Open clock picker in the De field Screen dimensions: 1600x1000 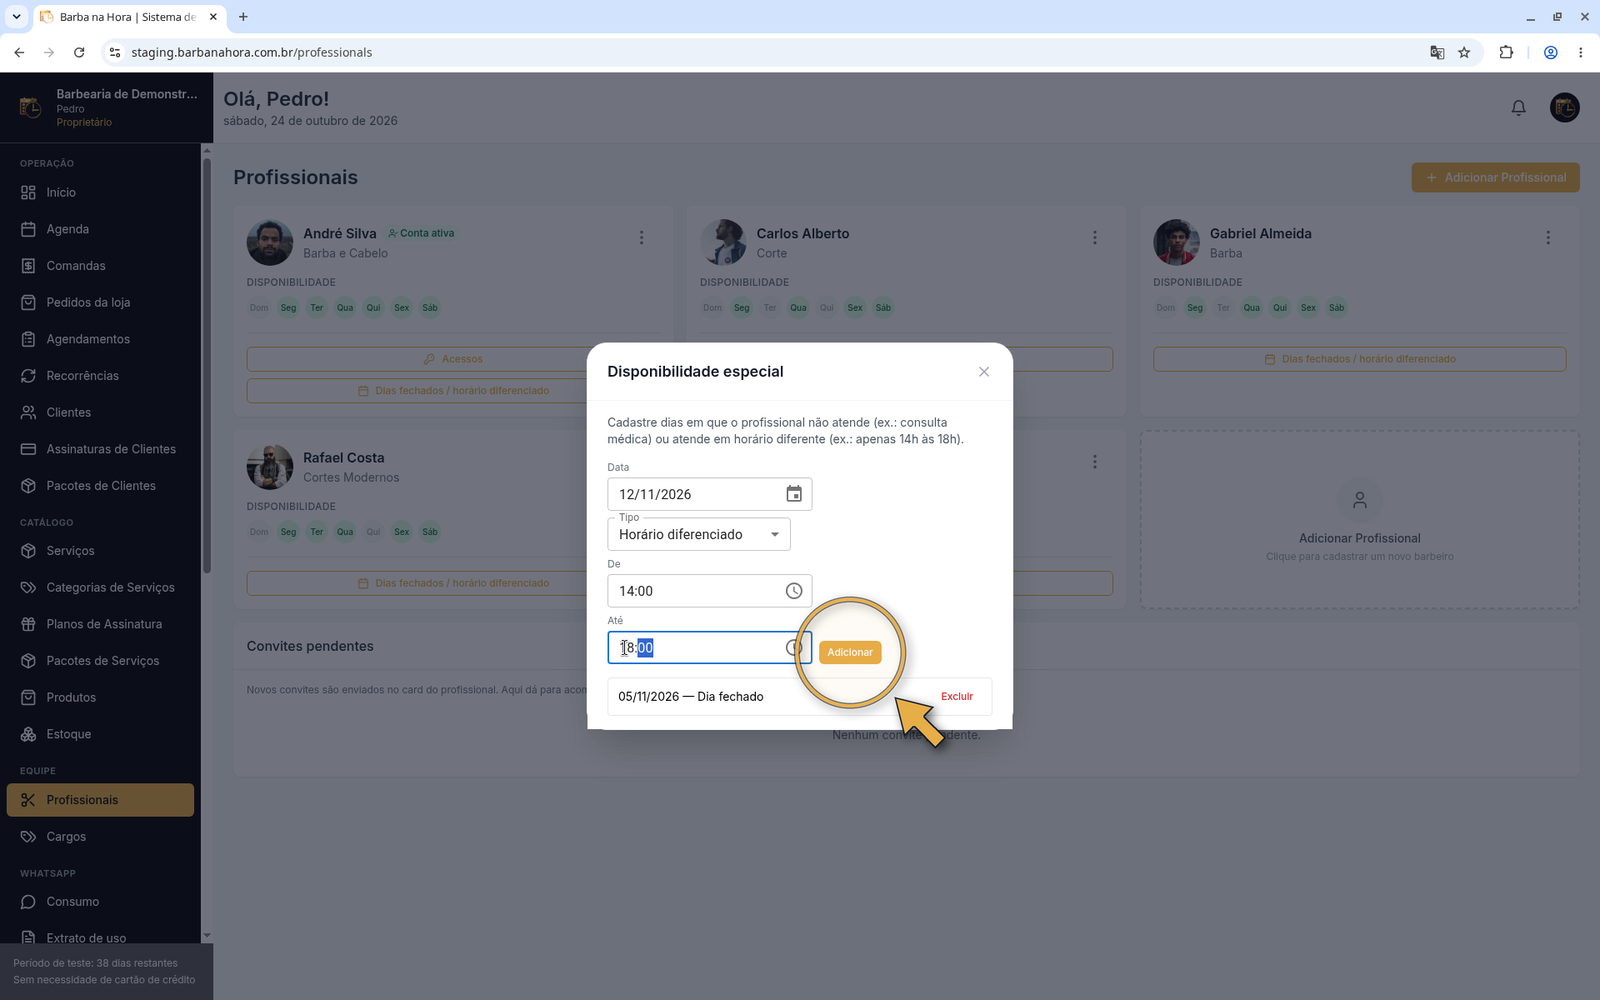tap(794, 591)
